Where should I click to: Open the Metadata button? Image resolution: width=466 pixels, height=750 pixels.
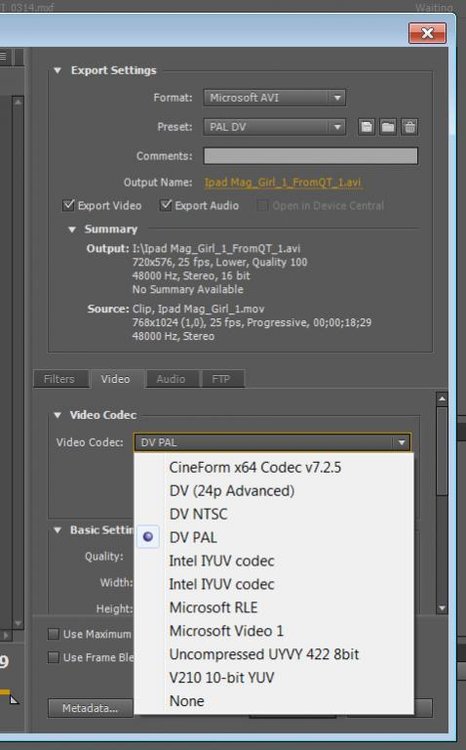90,708
